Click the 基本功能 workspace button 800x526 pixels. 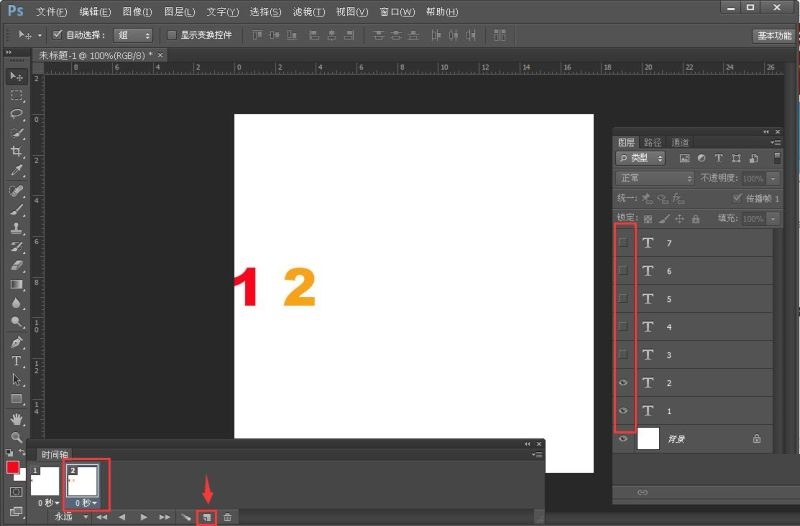772,35
